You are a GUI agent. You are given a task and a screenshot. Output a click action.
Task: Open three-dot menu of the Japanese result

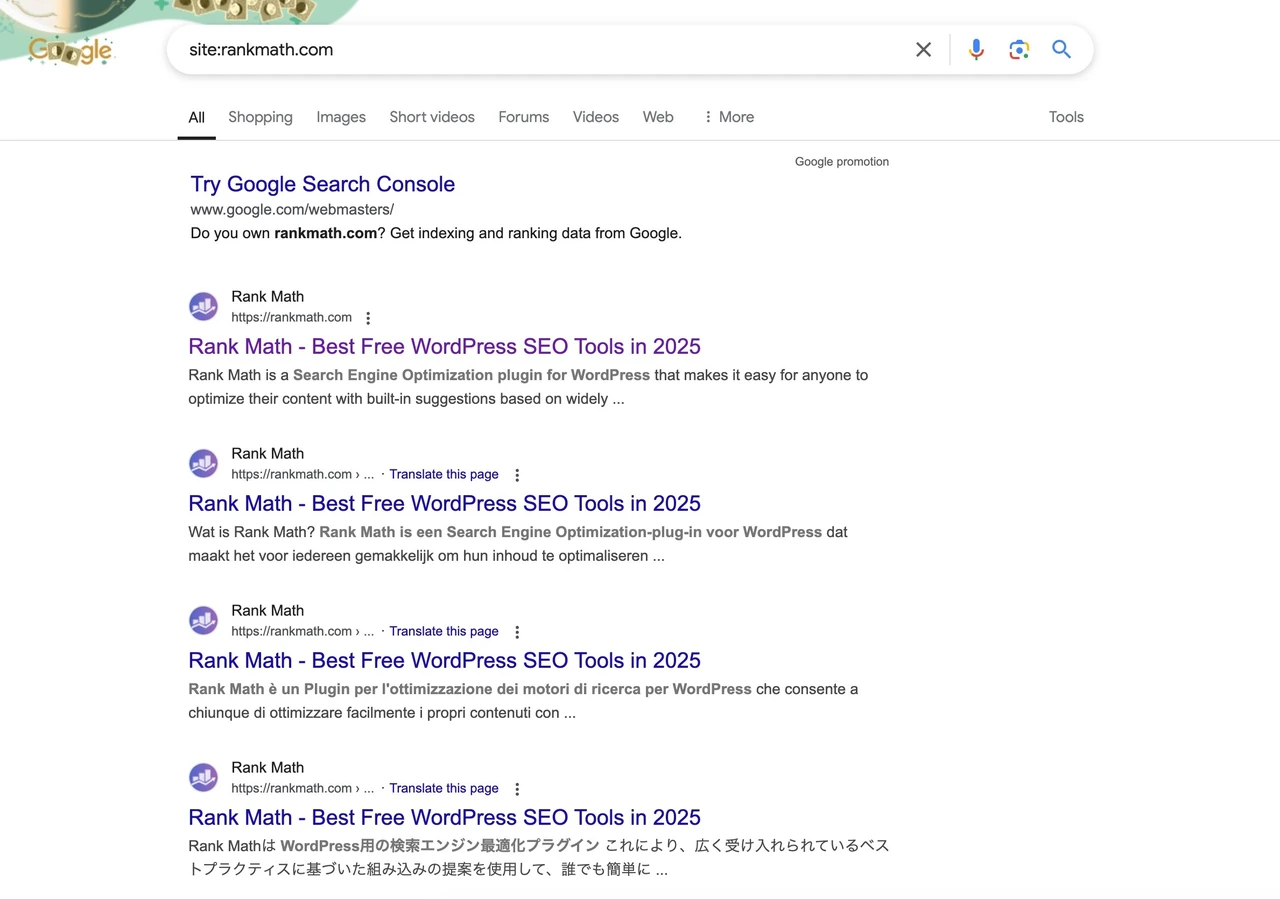click(x=517, y=789)
